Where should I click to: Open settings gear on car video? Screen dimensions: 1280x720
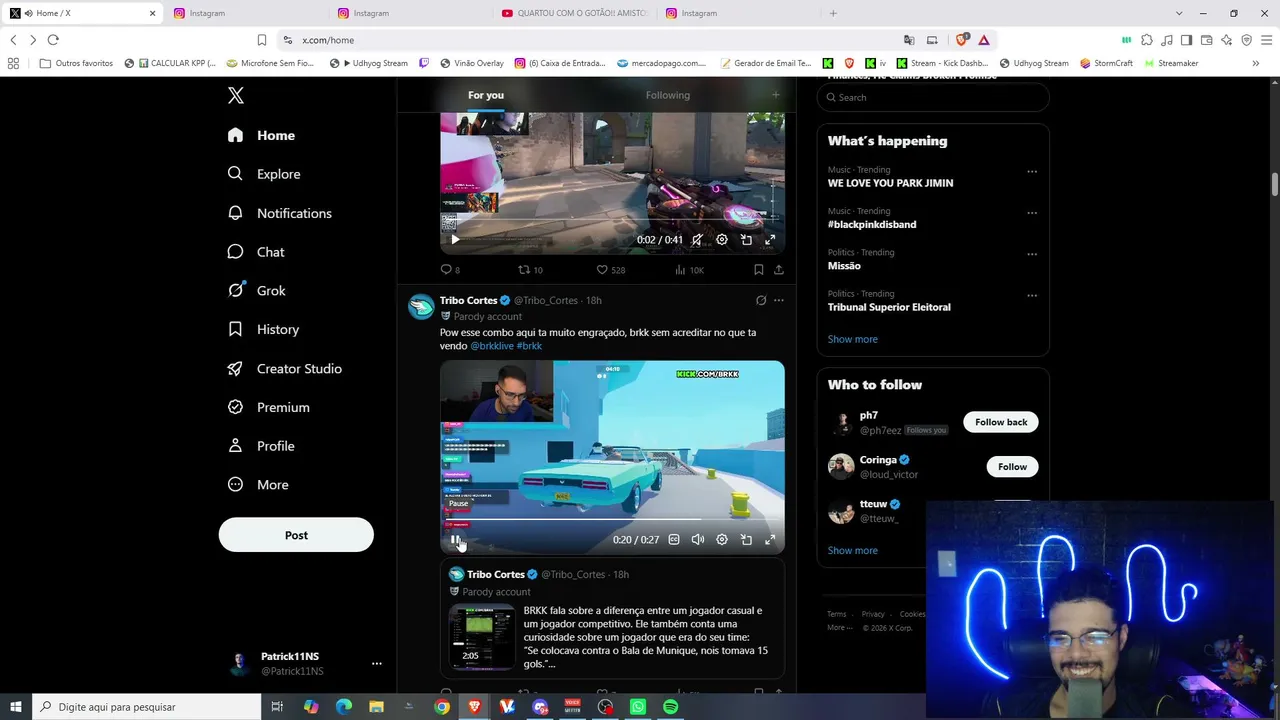722,540
